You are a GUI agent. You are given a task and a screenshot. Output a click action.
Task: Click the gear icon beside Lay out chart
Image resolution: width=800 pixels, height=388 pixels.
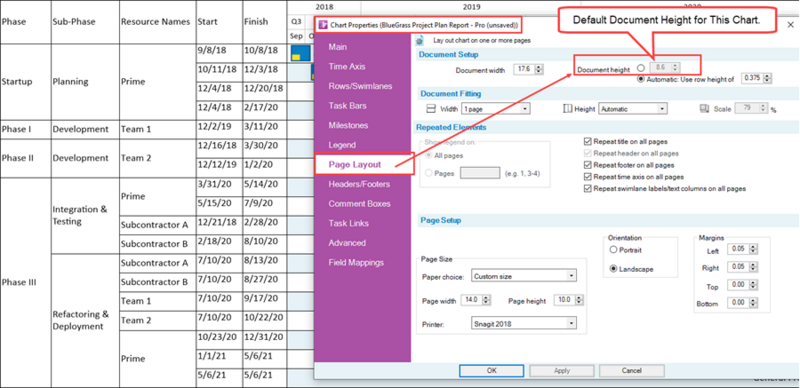pos(420,41)
